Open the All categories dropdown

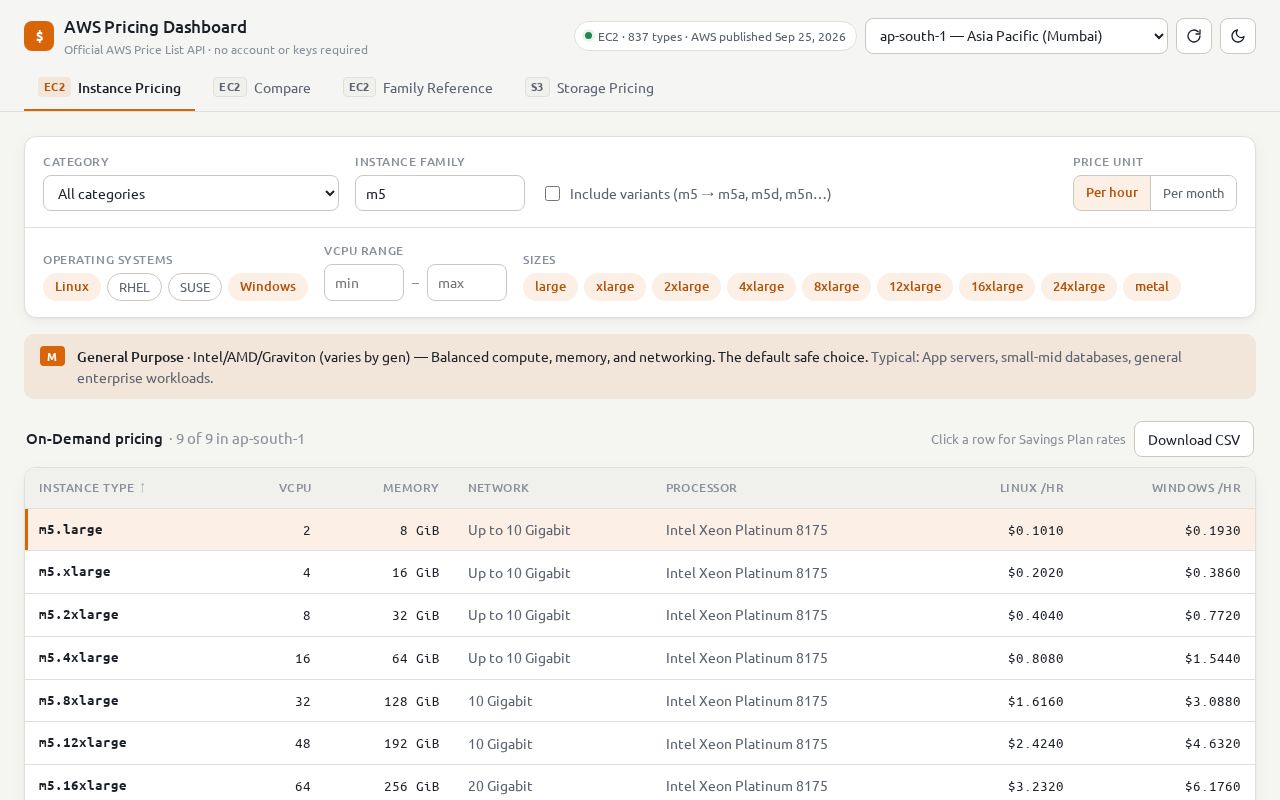coord(191,193)
